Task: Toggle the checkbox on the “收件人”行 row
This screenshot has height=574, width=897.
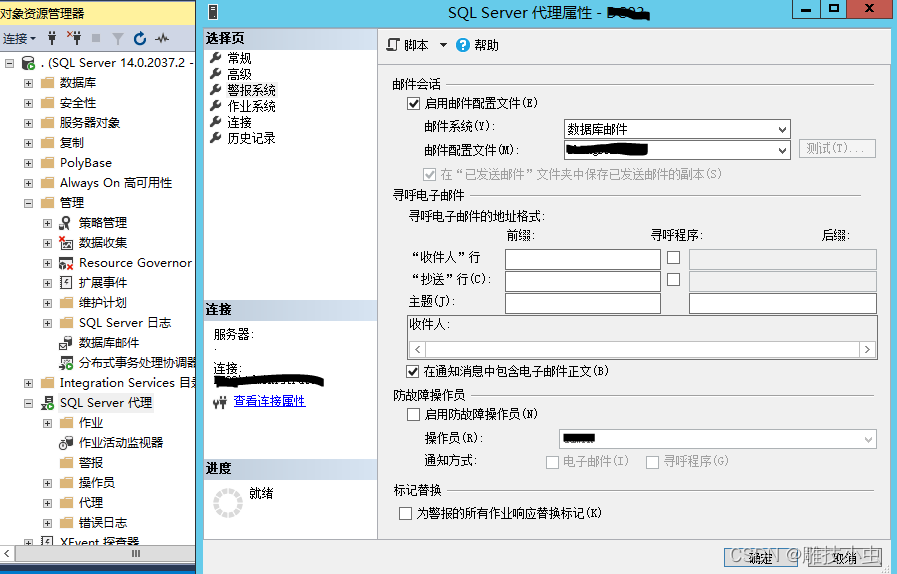Action: point(674,258)
